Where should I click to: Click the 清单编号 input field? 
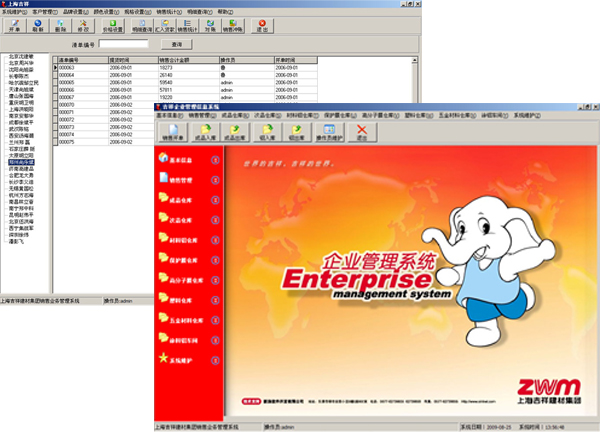[125, 44]
